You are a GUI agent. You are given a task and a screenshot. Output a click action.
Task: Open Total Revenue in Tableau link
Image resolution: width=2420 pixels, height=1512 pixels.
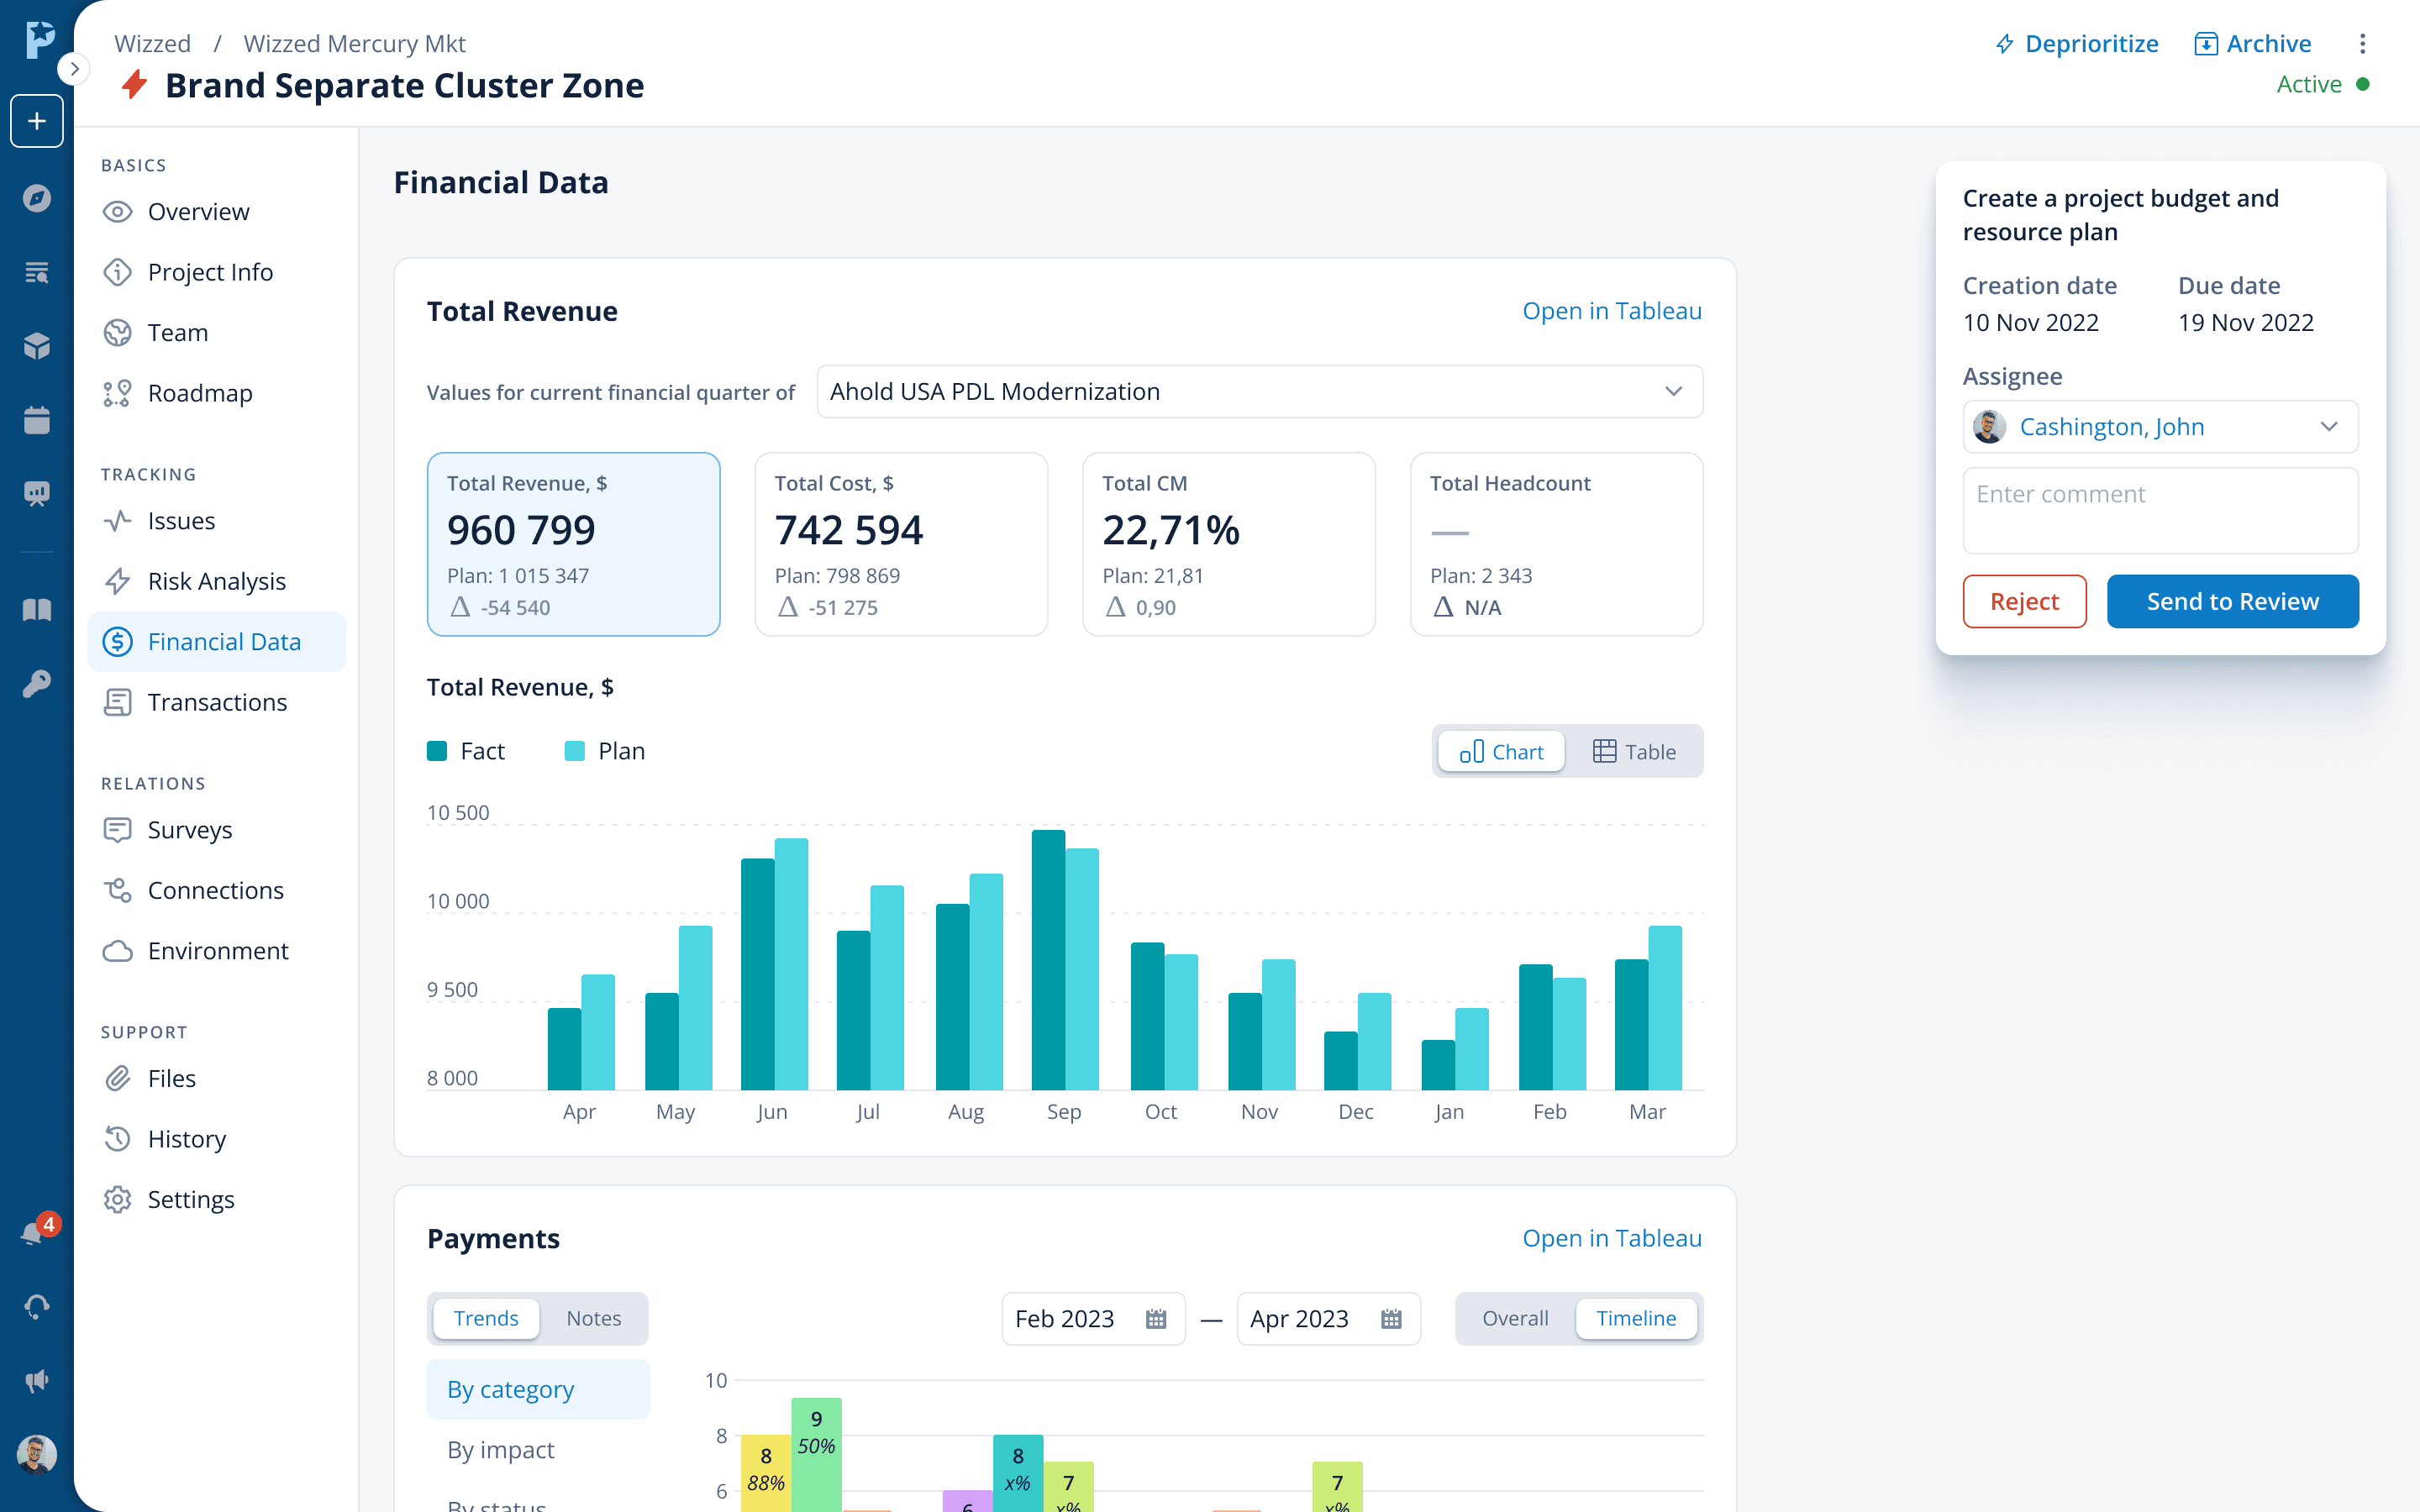[1611, 311]
